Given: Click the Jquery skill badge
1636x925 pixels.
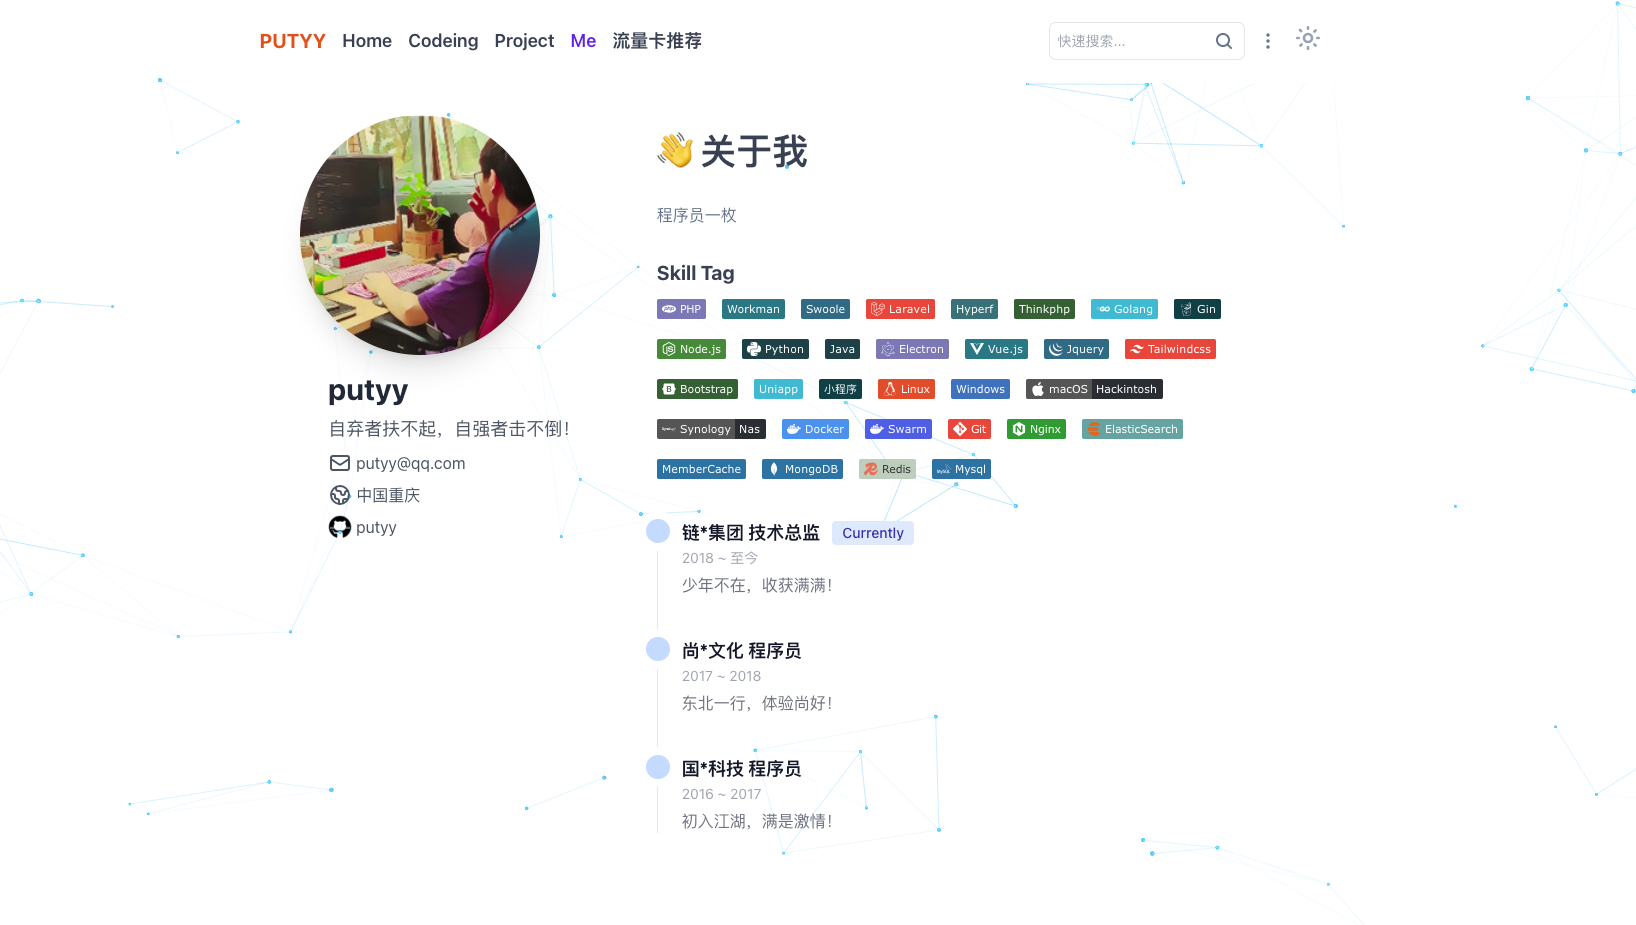Looking at the screenshot, I should 1076,349.
